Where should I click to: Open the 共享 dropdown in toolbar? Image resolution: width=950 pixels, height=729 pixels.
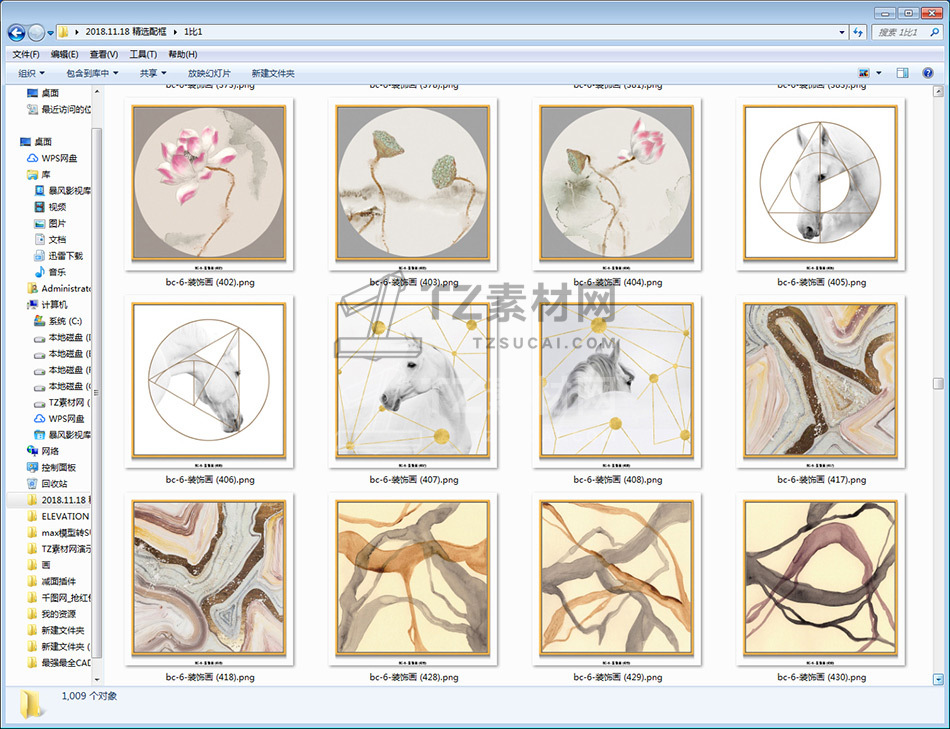(153, 73)
